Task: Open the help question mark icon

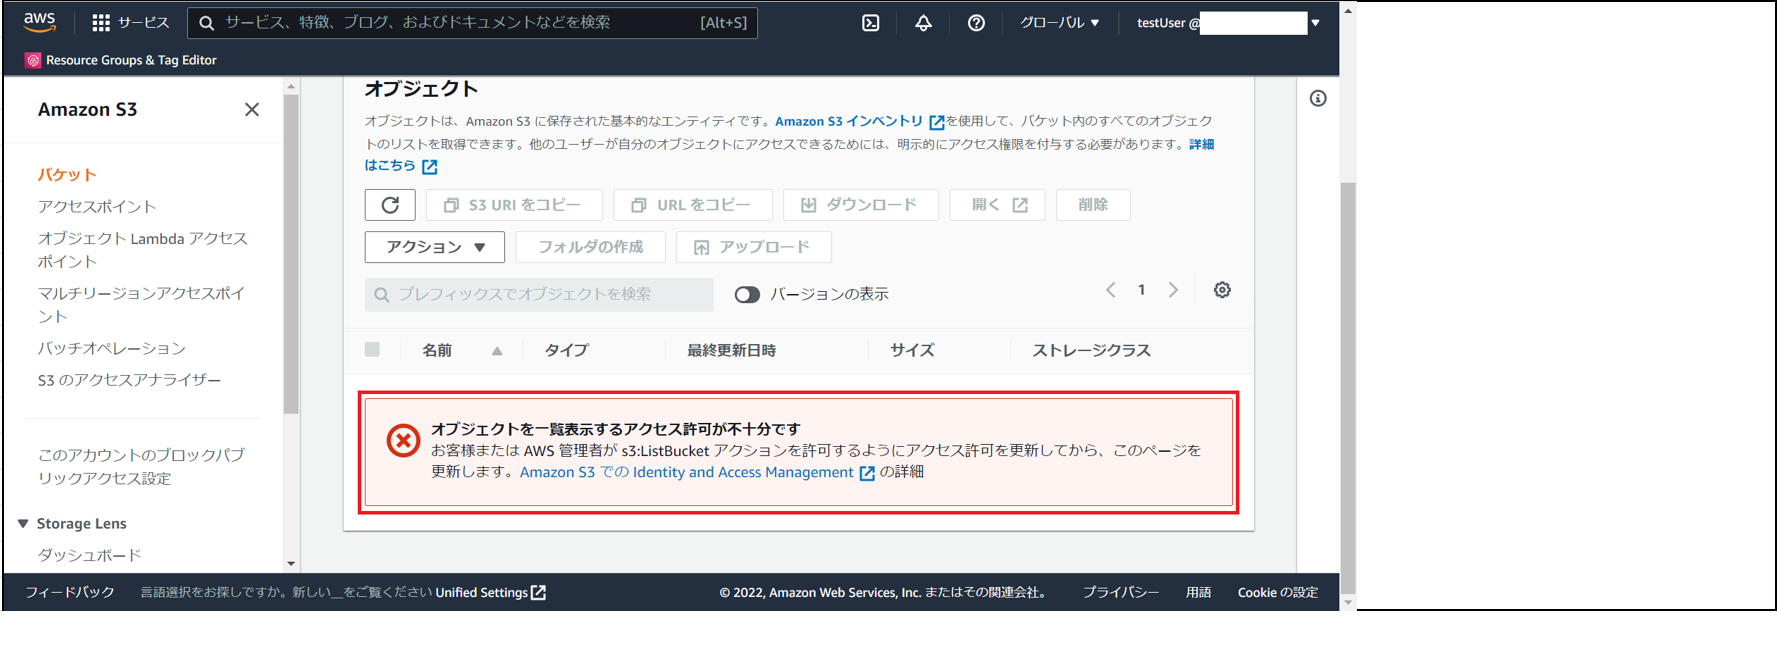Action: point(976,22)
